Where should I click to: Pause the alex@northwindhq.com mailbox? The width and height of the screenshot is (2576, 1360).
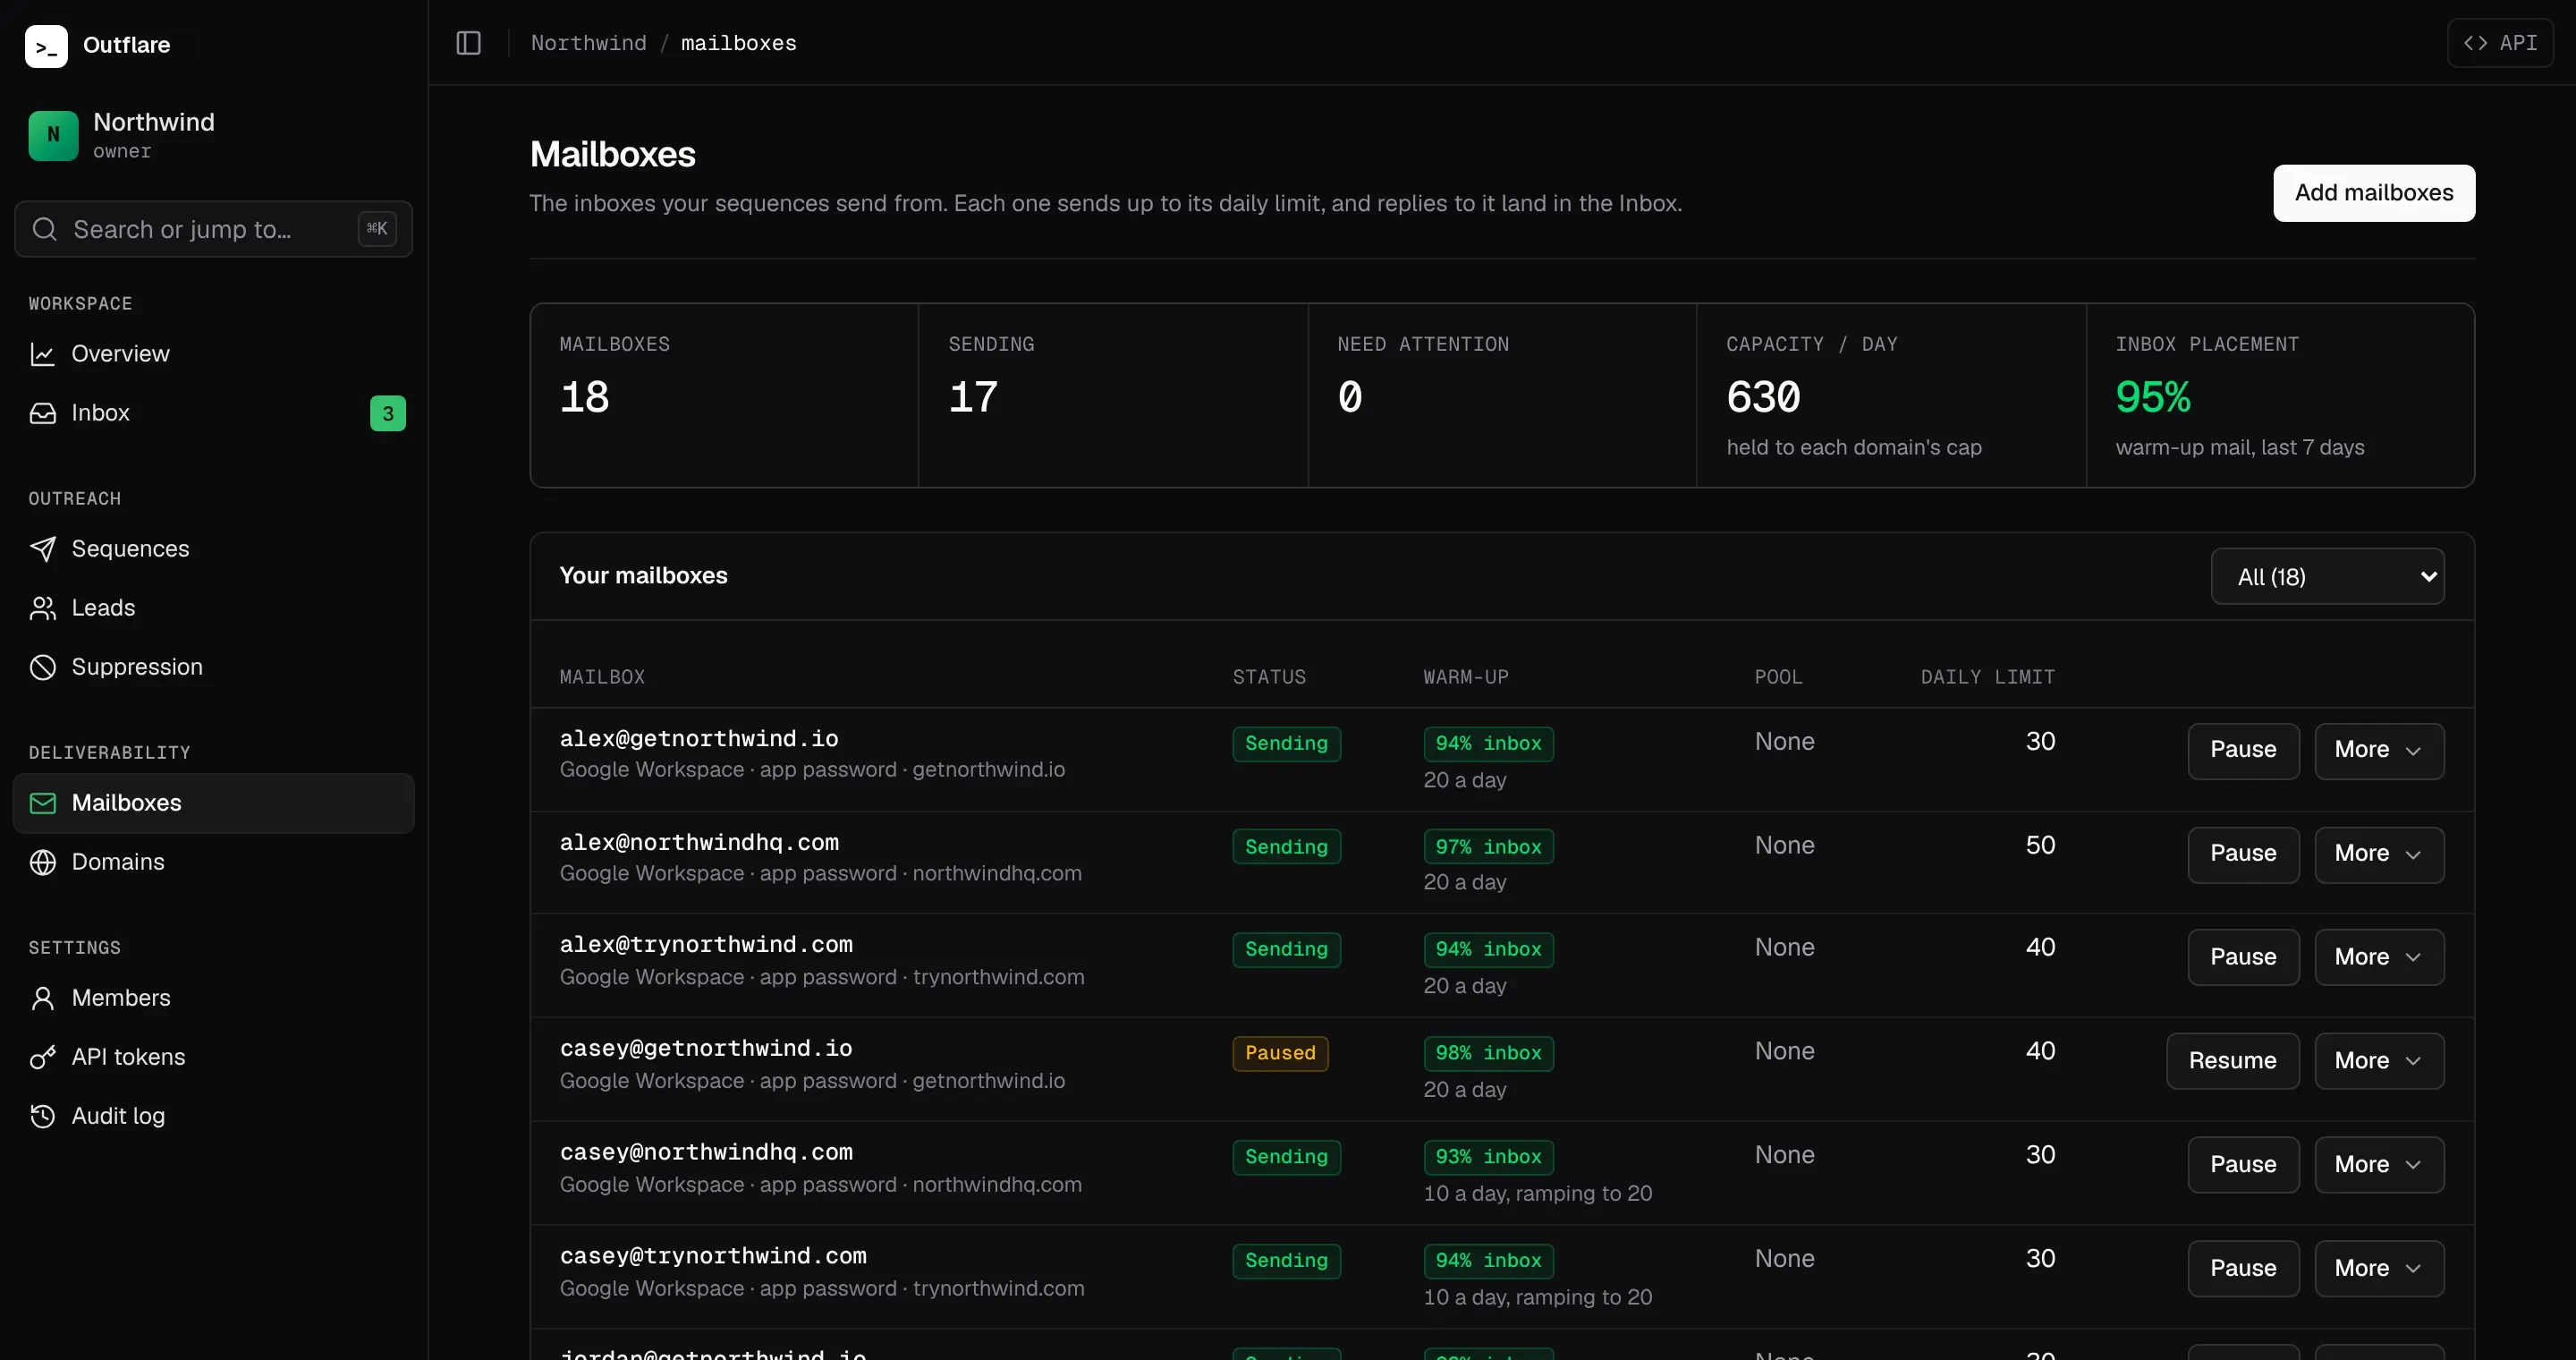point(2243,854)
